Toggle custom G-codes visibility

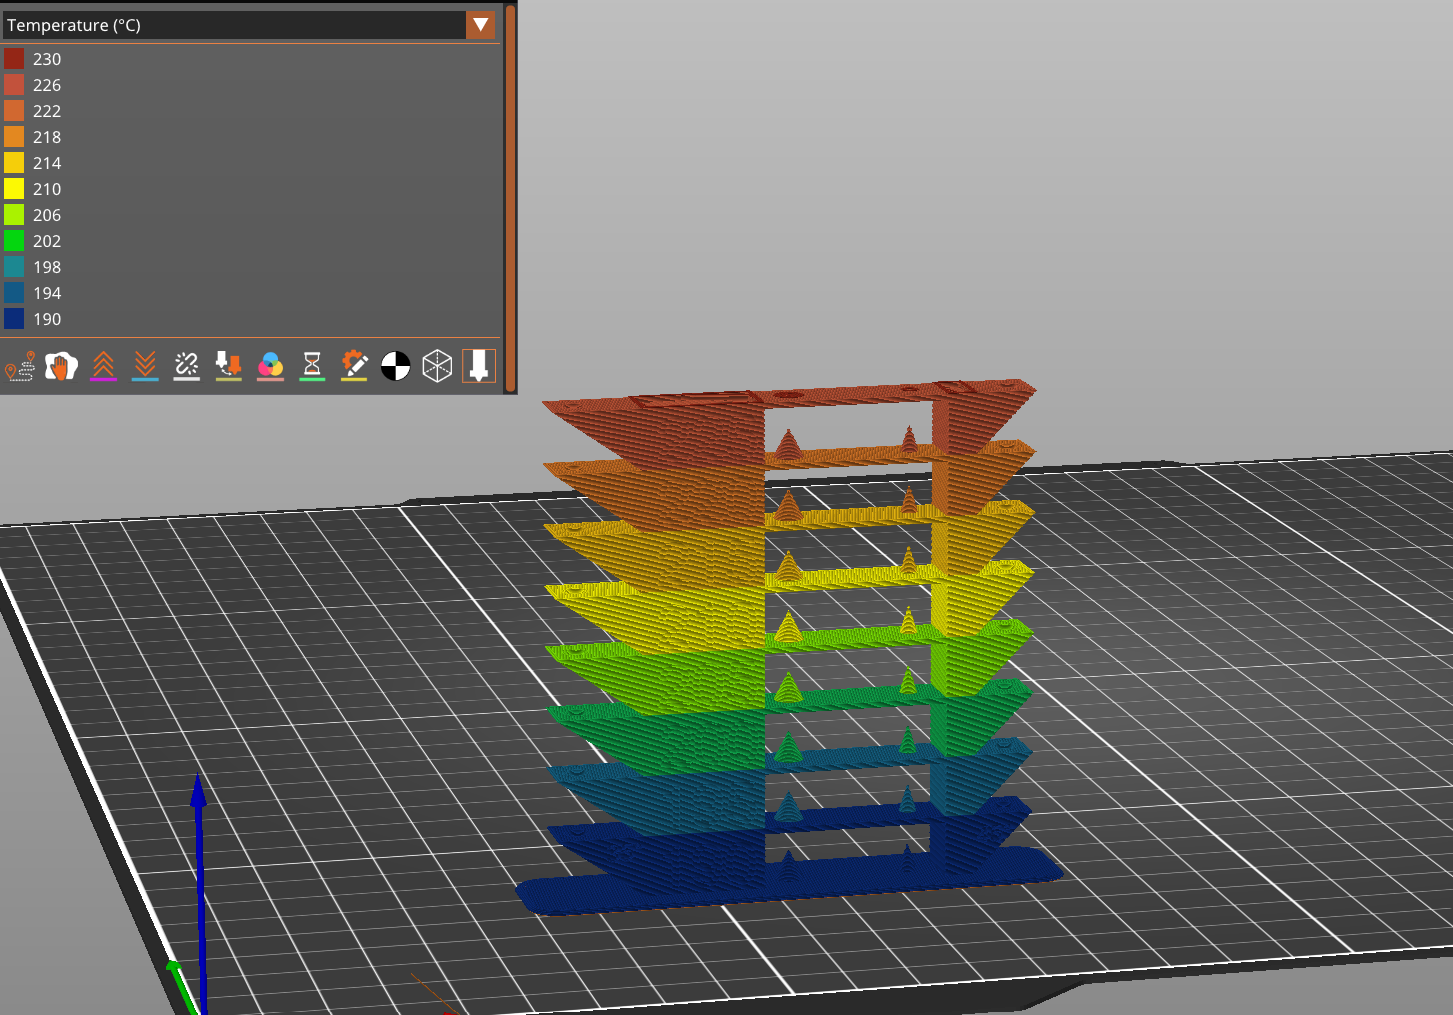[354, 366]
